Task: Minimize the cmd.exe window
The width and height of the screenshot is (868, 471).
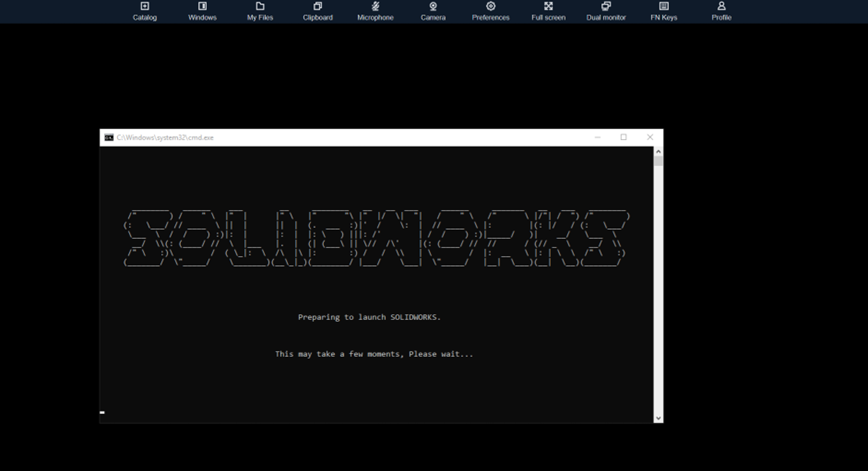Action: pyautogui.click(x=597, y=137)
